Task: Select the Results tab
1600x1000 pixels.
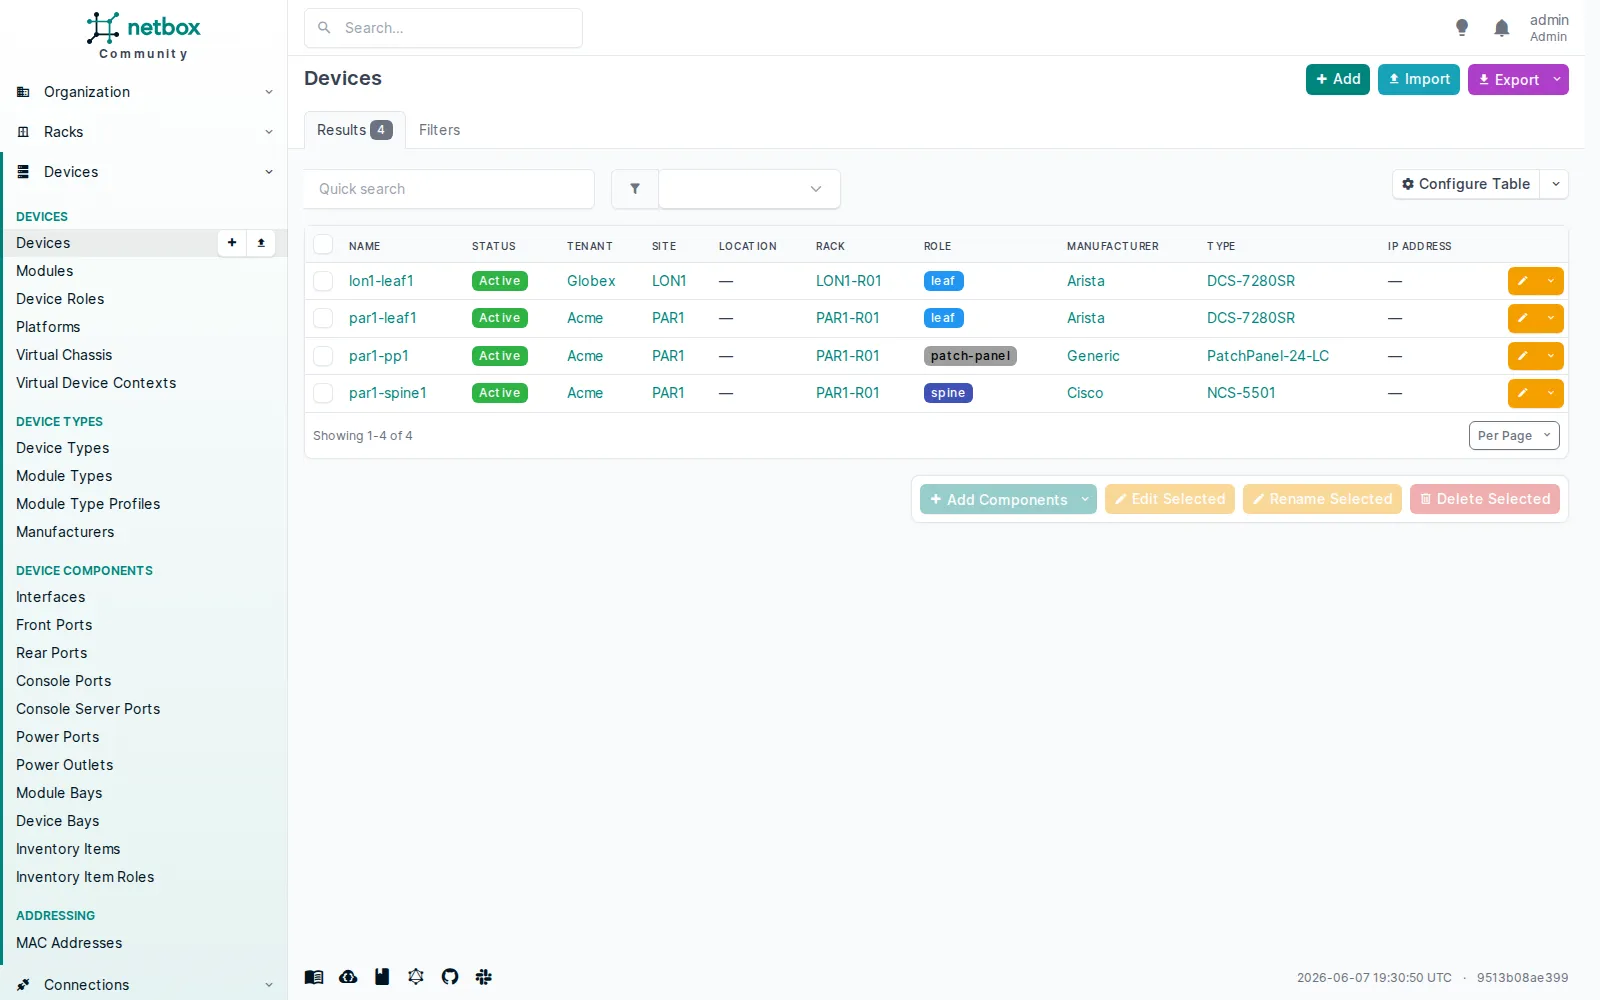Action: pyautogui.click(x=354, y=130)
